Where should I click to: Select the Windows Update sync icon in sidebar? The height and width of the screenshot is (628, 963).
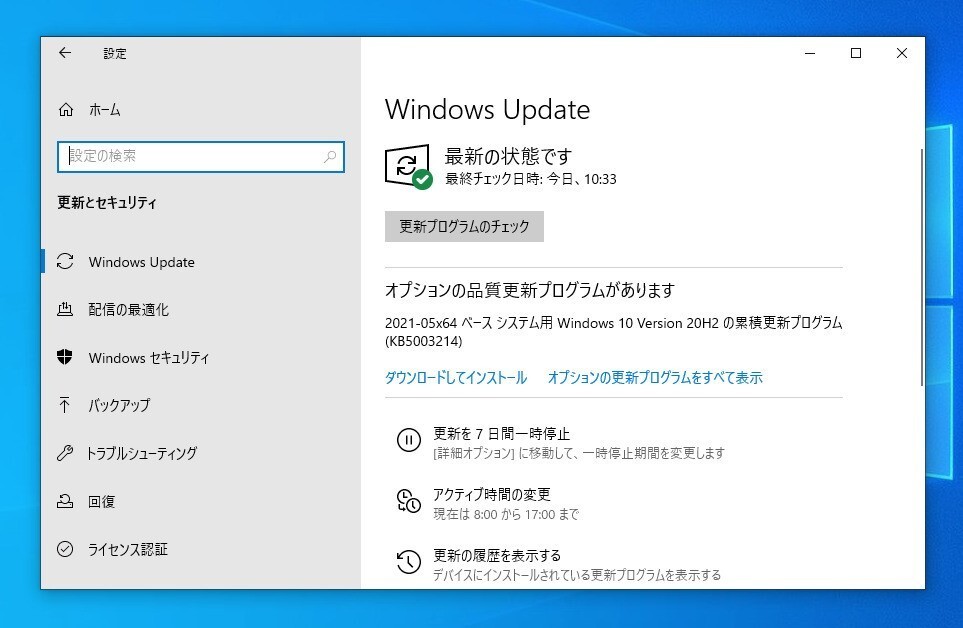coord(65,262)
